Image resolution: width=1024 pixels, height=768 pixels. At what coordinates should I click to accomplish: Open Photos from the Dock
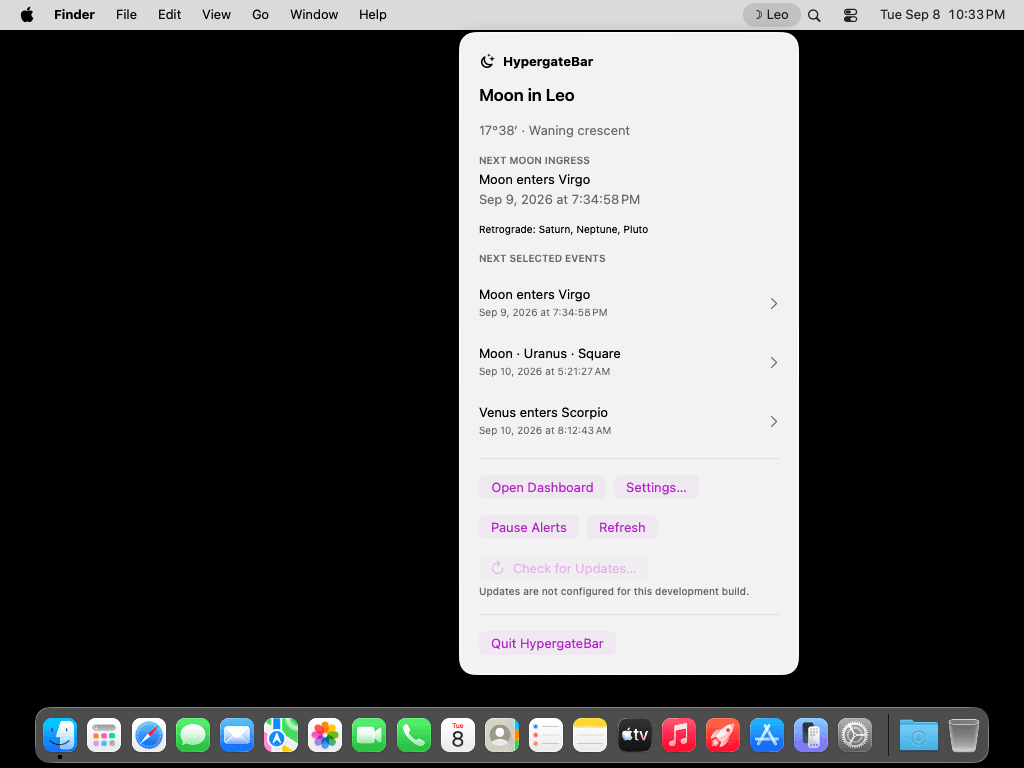coord(325,735)
